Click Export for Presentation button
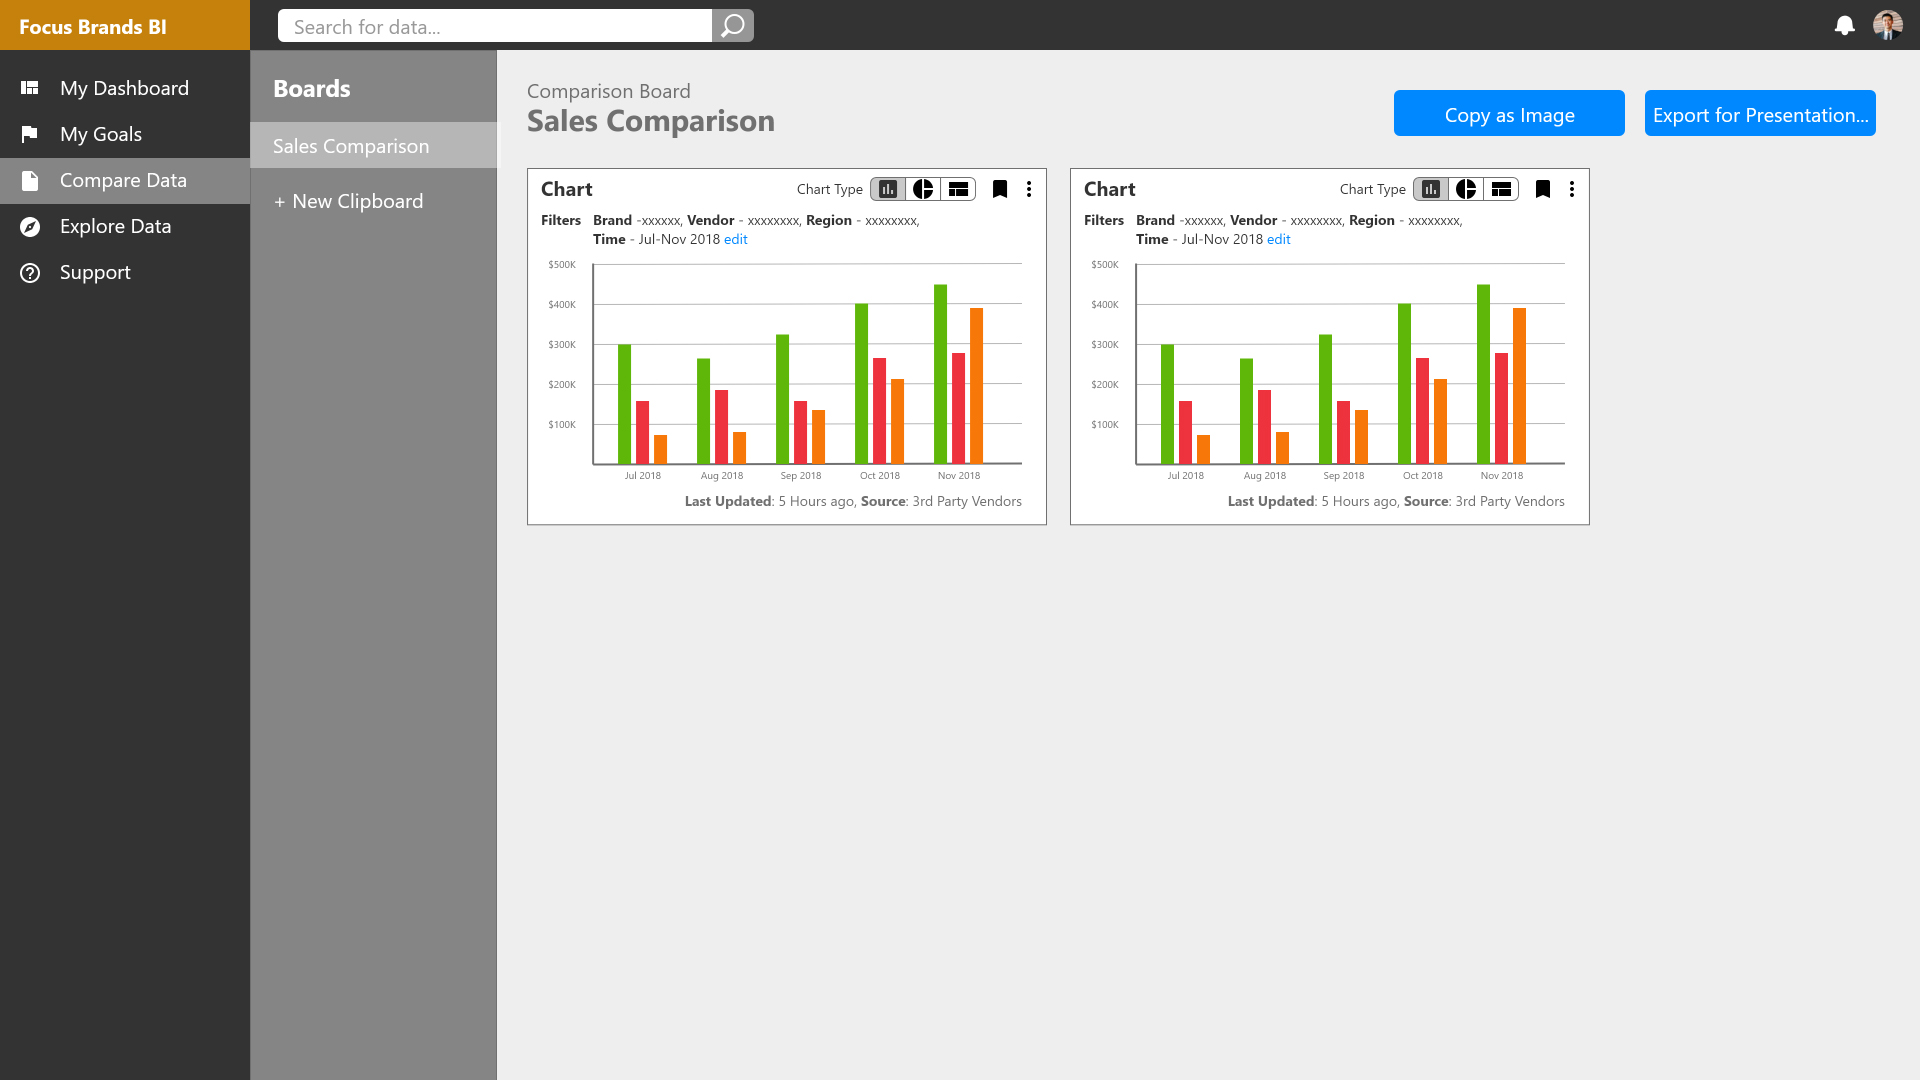The height and width of the screenshot is (1080, 1920). click(x=1760, y=113)
